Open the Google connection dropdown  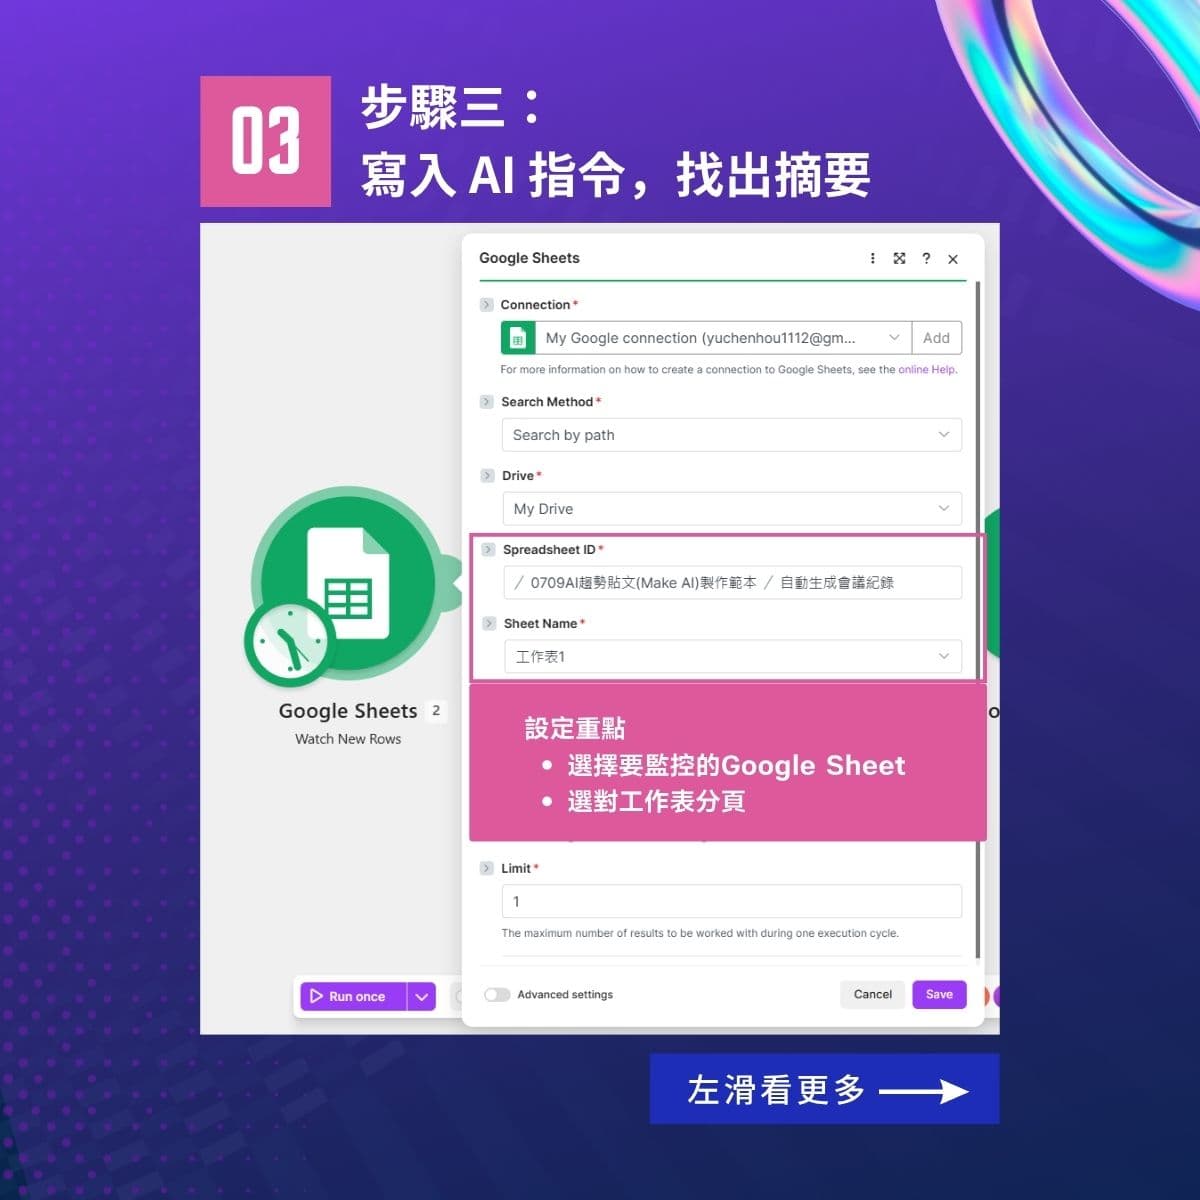tap(723, 338)
